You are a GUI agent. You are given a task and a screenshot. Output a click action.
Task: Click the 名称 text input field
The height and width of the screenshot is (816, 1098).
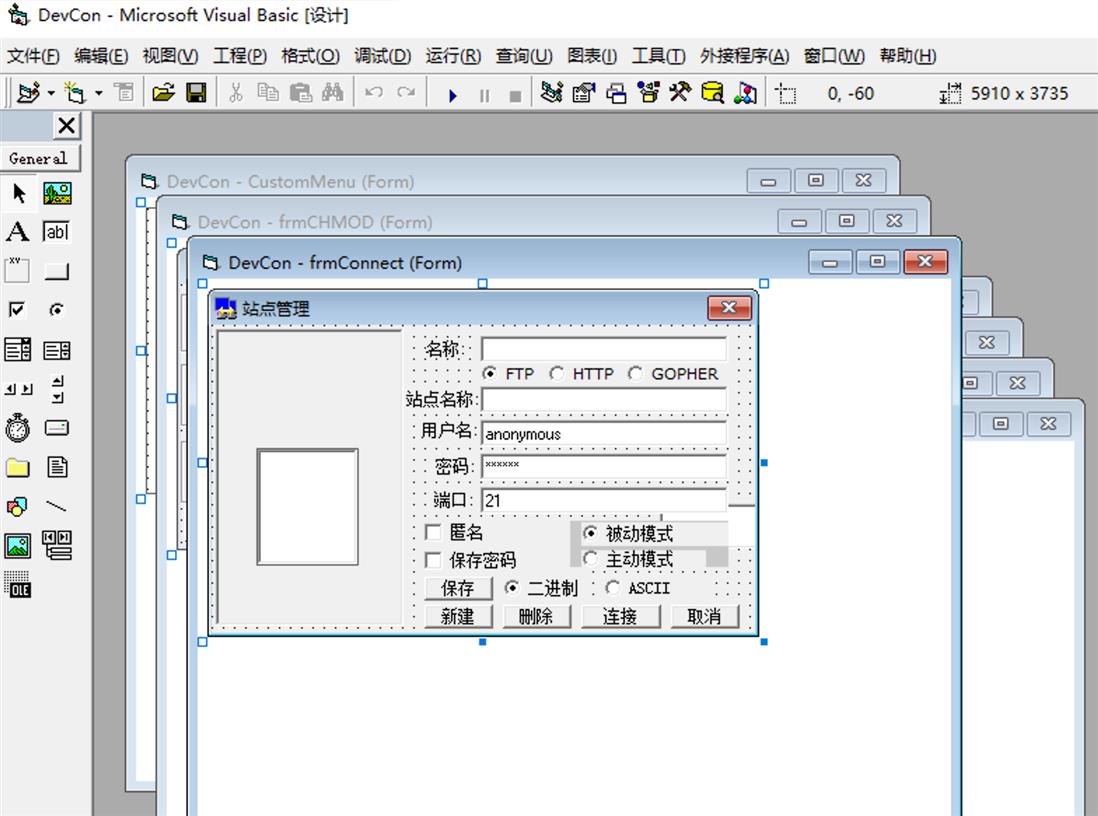point(604,349)
